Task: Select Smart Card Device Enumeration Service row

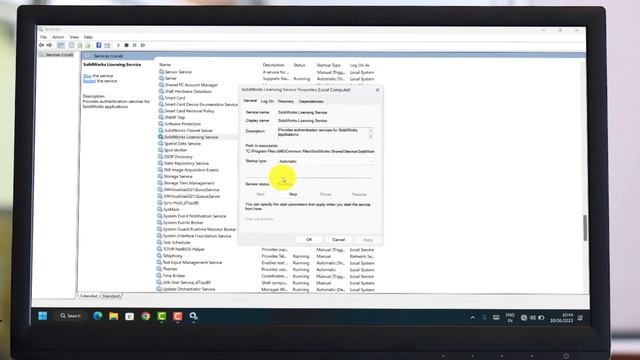Action: pos(201,104)
